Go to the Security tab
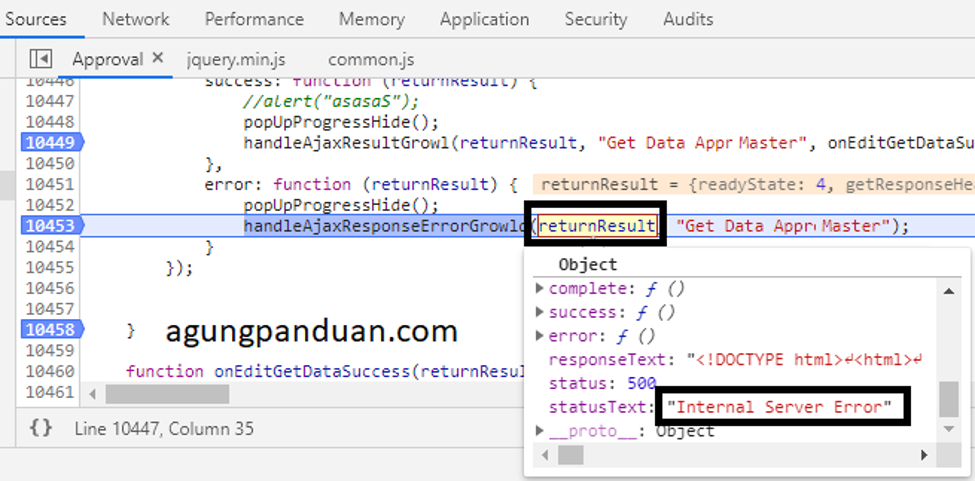Viewport: 975px width, 481px height. tap(596, 19)
